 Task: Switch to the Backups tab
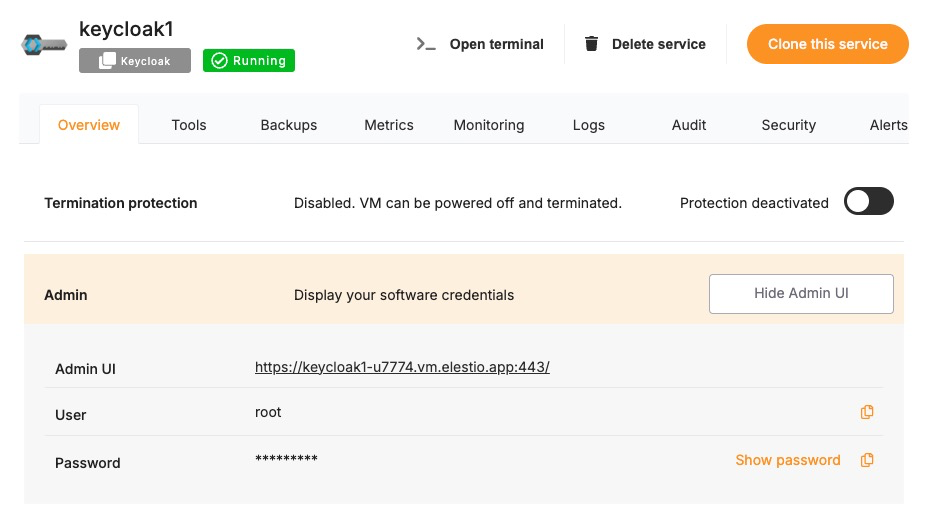click(x=289, y=125)
